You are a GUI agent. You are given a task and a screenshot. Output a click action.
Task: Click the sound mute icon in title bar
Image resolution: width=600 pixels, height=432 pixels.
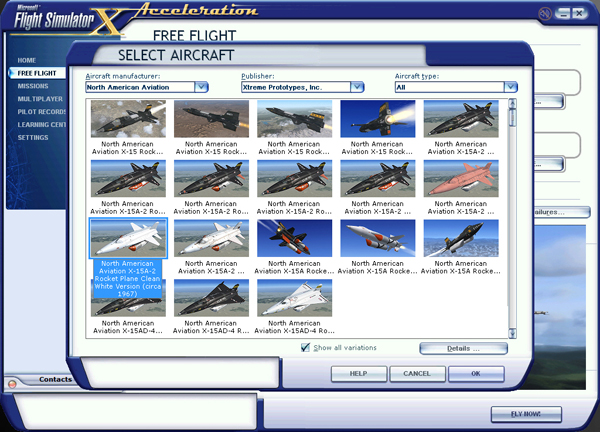(544, 14)
